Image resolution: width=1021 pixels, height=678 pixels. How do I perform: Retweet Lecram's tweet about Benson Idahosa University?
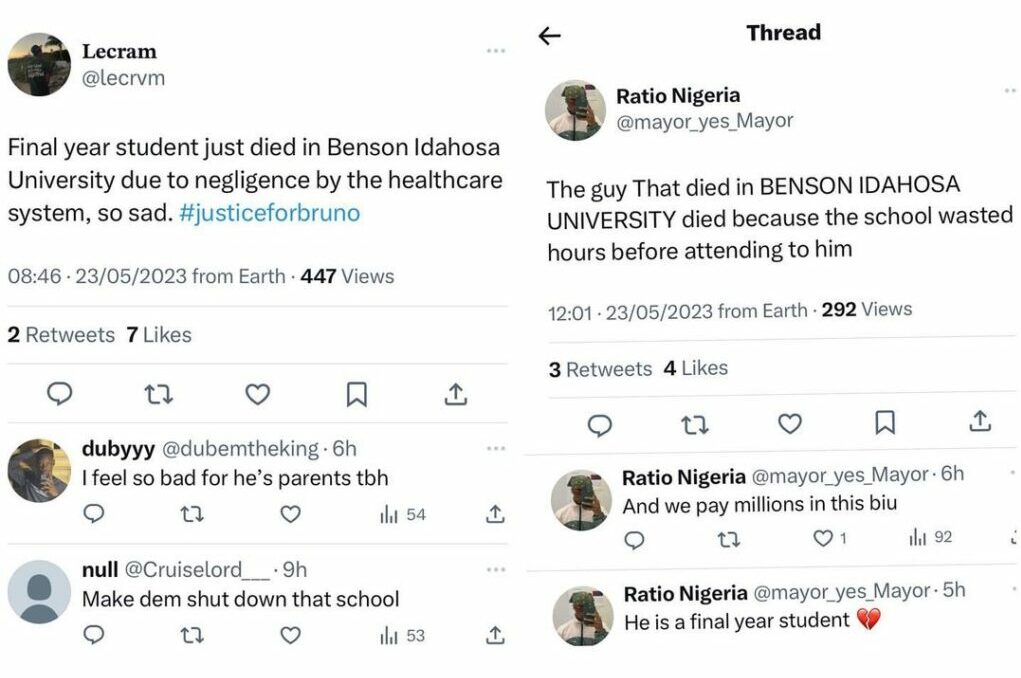(x=158, y=394)
